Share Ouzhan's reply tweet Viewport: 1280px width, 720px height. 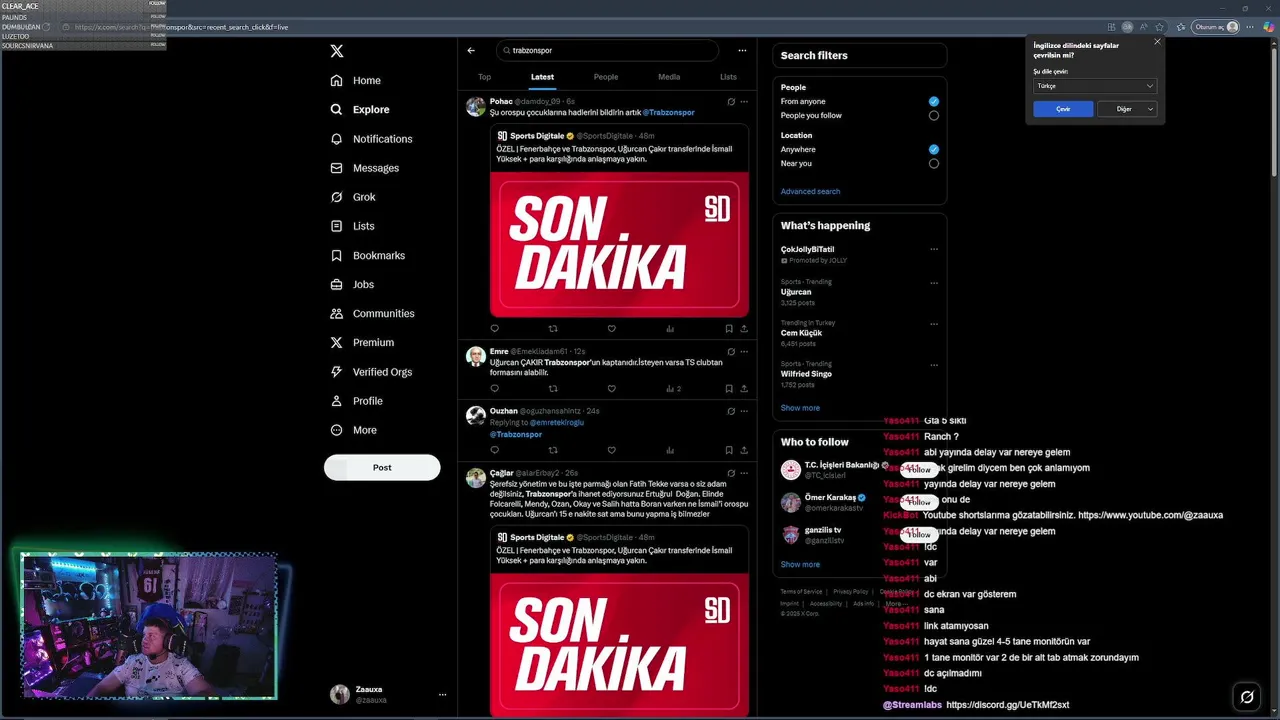click(x=743, y=450)
